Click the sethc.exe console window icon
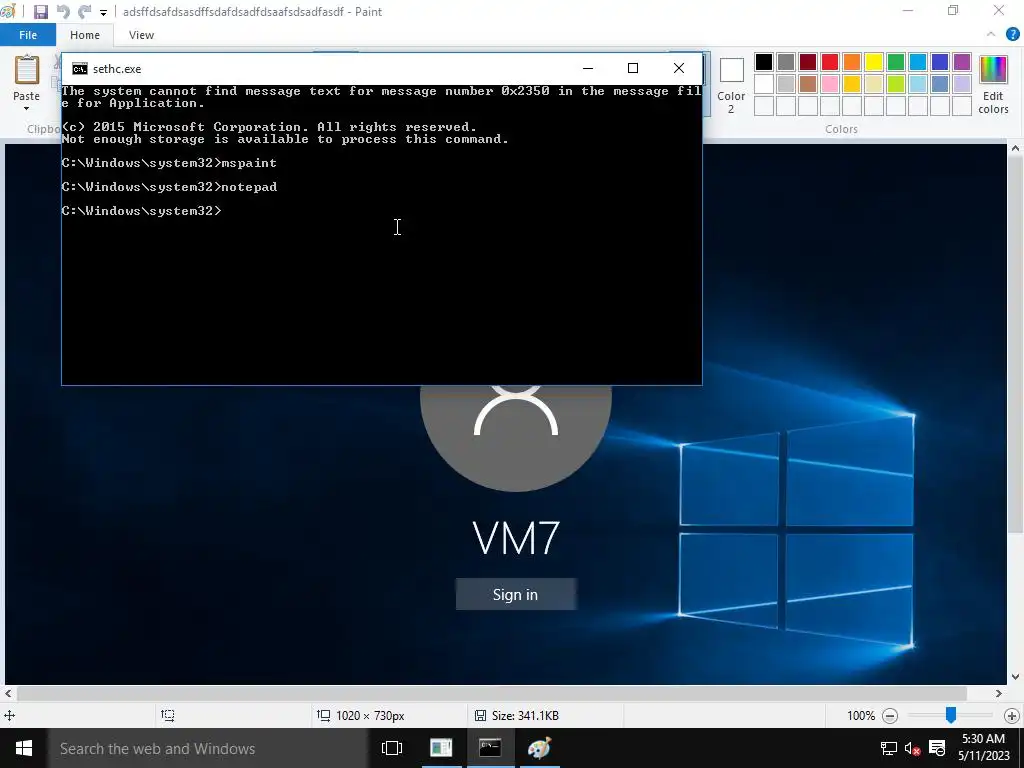1024x768 pixels. pyautogui.click(x=80, y=69)
